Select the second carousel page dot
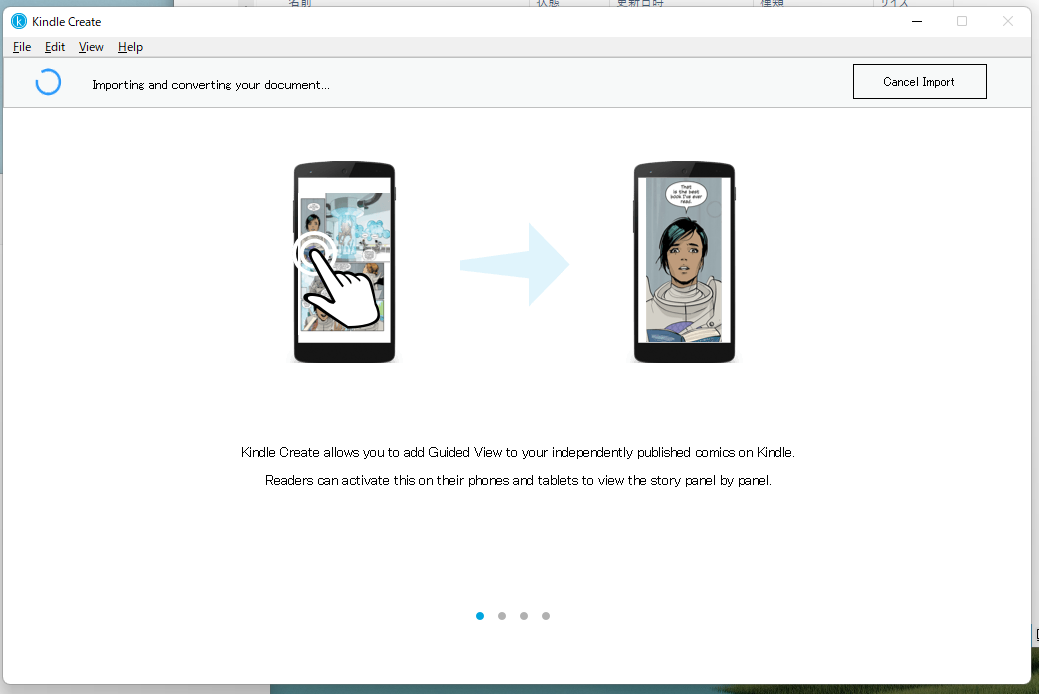 502,616
